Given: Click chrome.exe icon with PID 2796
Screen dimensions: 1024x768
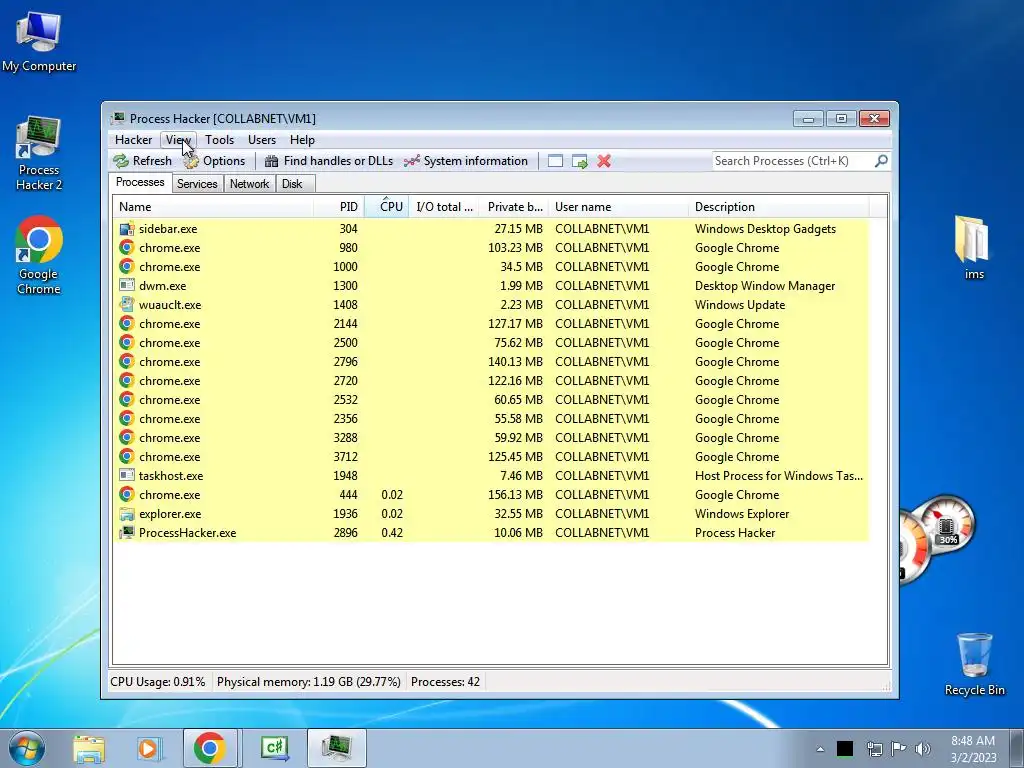Looking at the screenshot, I should [x=127, y=361].
